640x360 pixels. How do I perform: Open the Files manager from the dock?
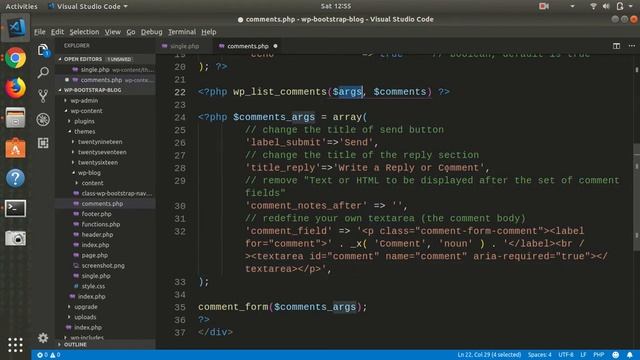pos(16,118)
